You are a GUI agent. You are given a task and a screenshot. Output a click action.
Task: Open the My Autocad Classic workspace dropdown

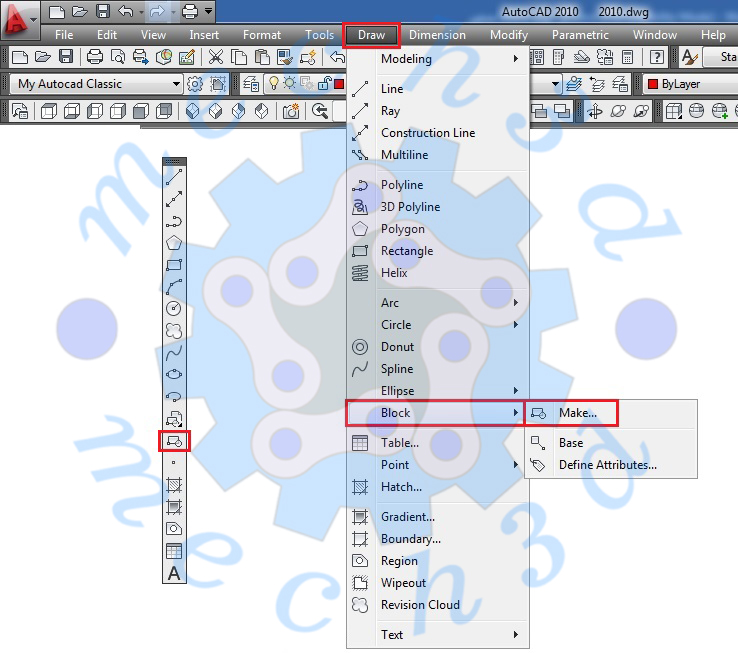pyautogui.click(x=98, y=84)
